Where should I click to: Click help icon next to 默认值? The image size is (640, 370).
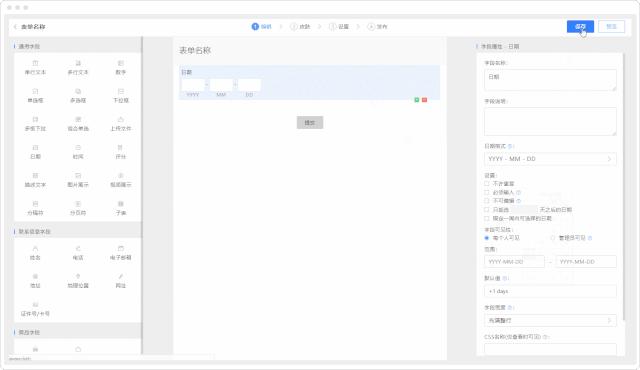[505, 278]
